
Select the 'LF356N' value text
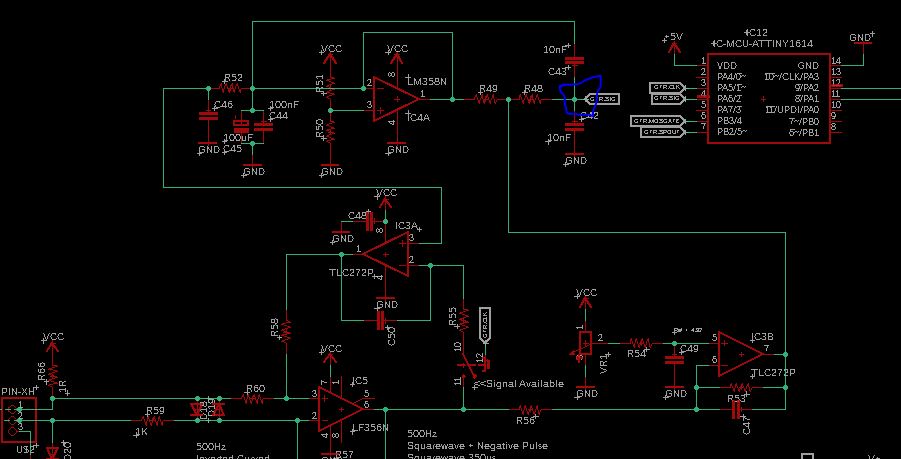click(372, 427)
